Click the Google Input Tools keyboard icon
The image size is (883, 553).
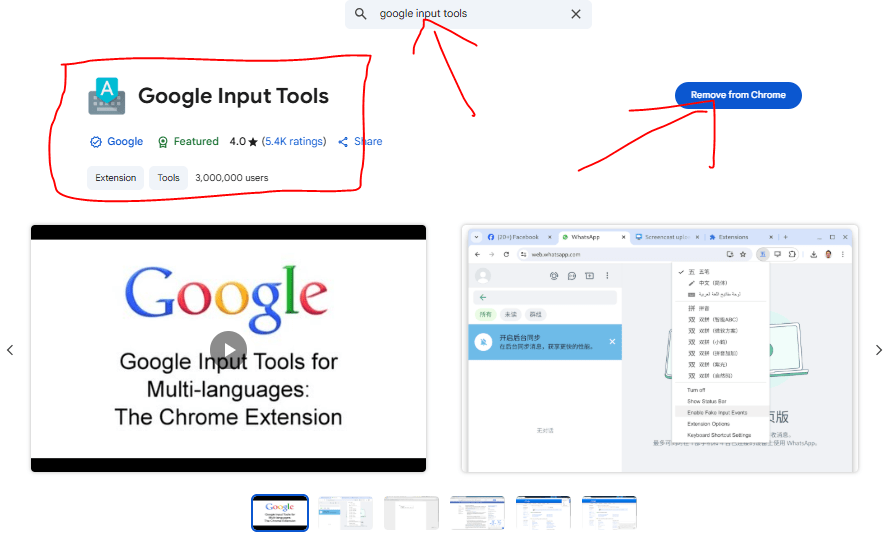click(106, 96)
